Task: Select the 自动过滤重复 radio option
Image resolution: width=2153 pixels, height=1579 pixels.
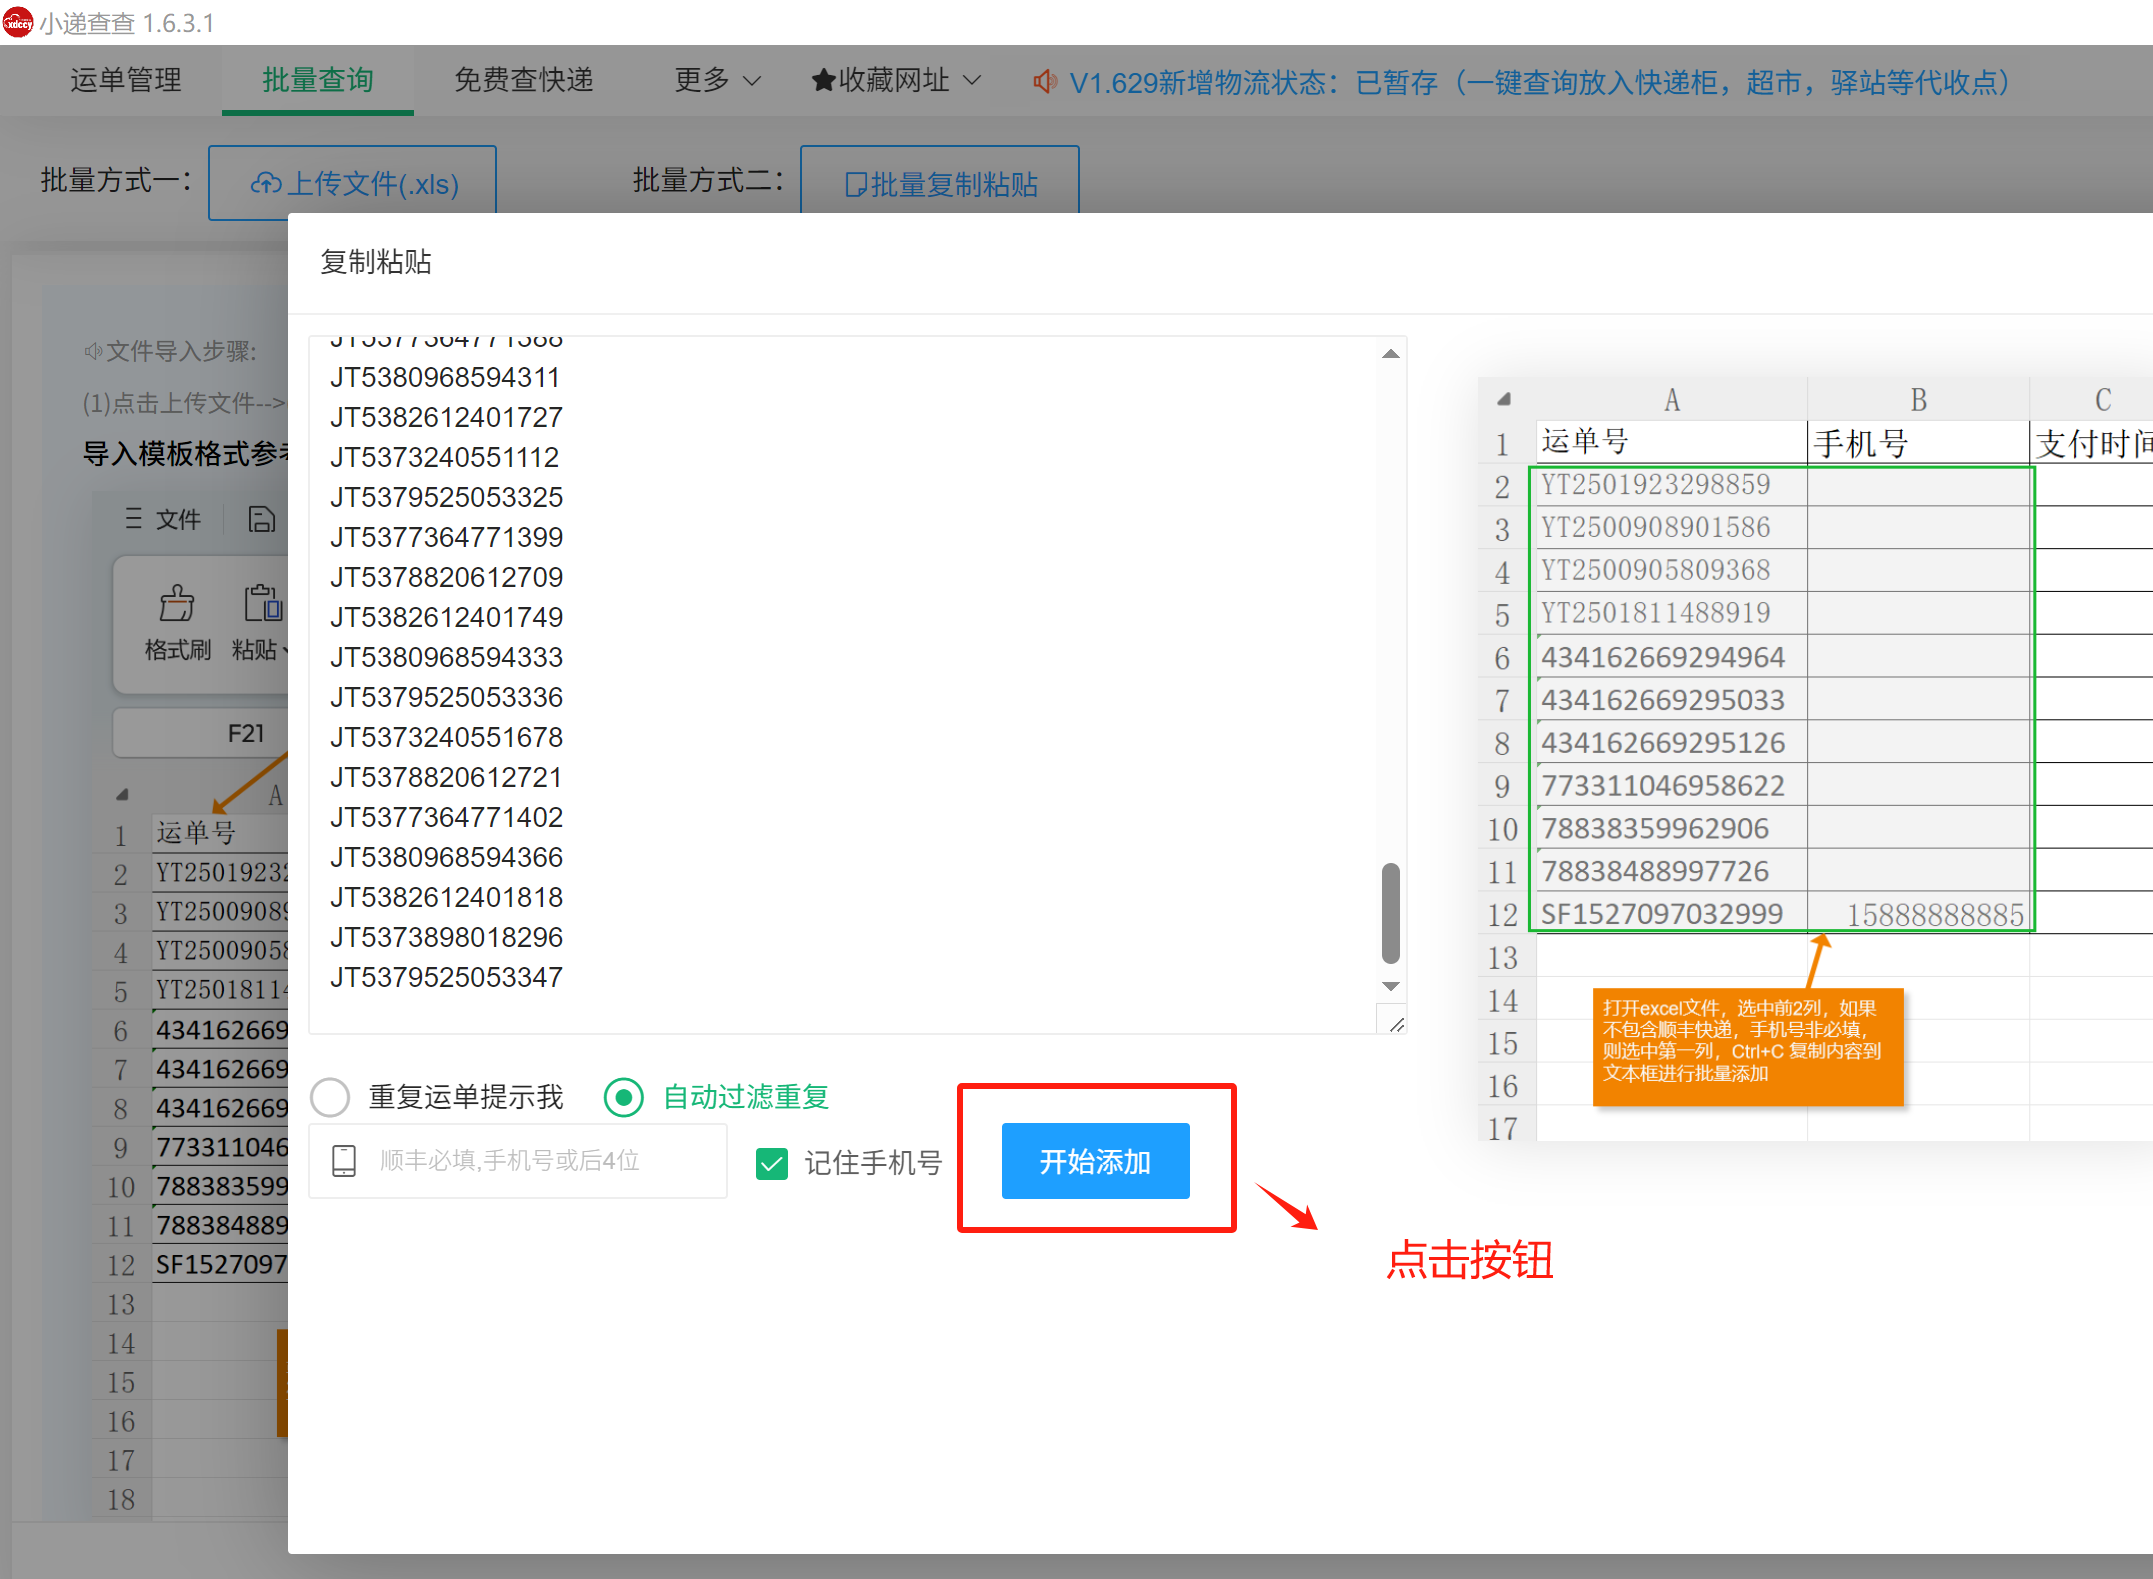Action: point(624,1097)
